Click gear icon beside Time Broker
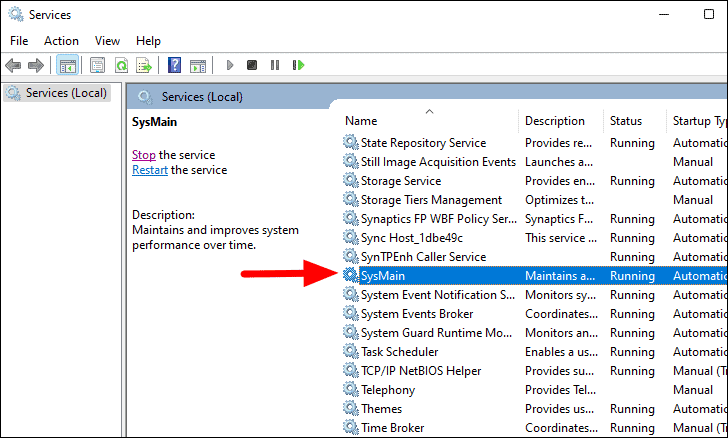Viewport: 728px width, 438px height. click(x=351, y=427)
